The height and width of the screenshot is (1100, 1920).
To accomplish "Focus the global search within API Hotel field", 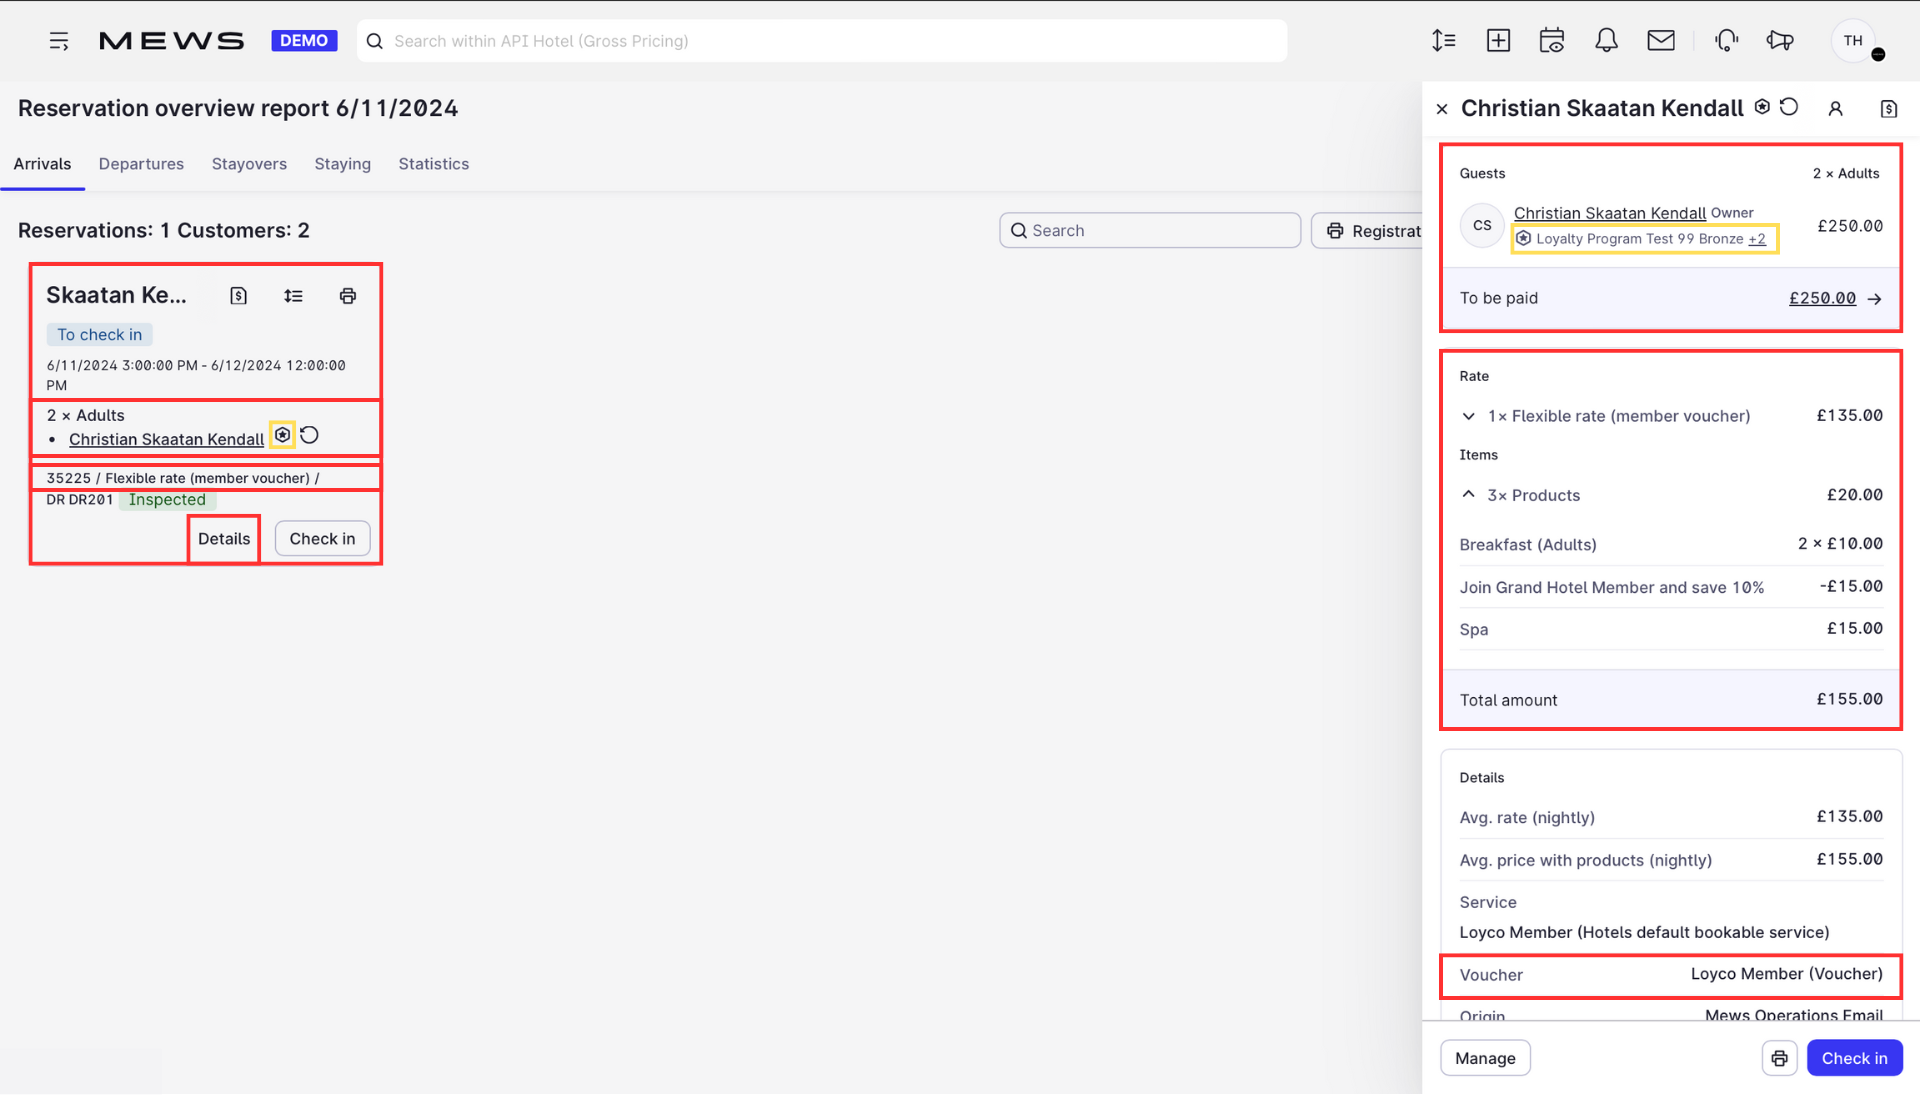I will coord(822,41).
